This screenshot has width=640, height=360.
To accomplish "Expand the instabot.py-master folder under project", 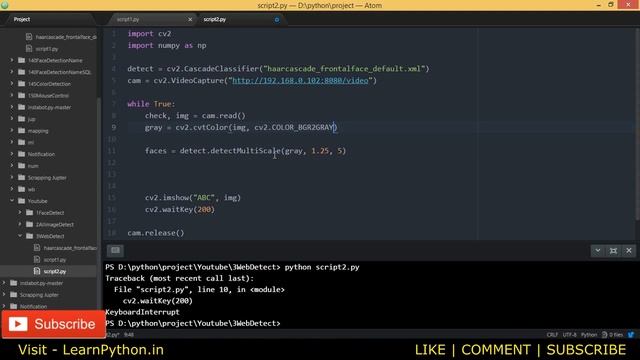I will (x=11, y=107).
